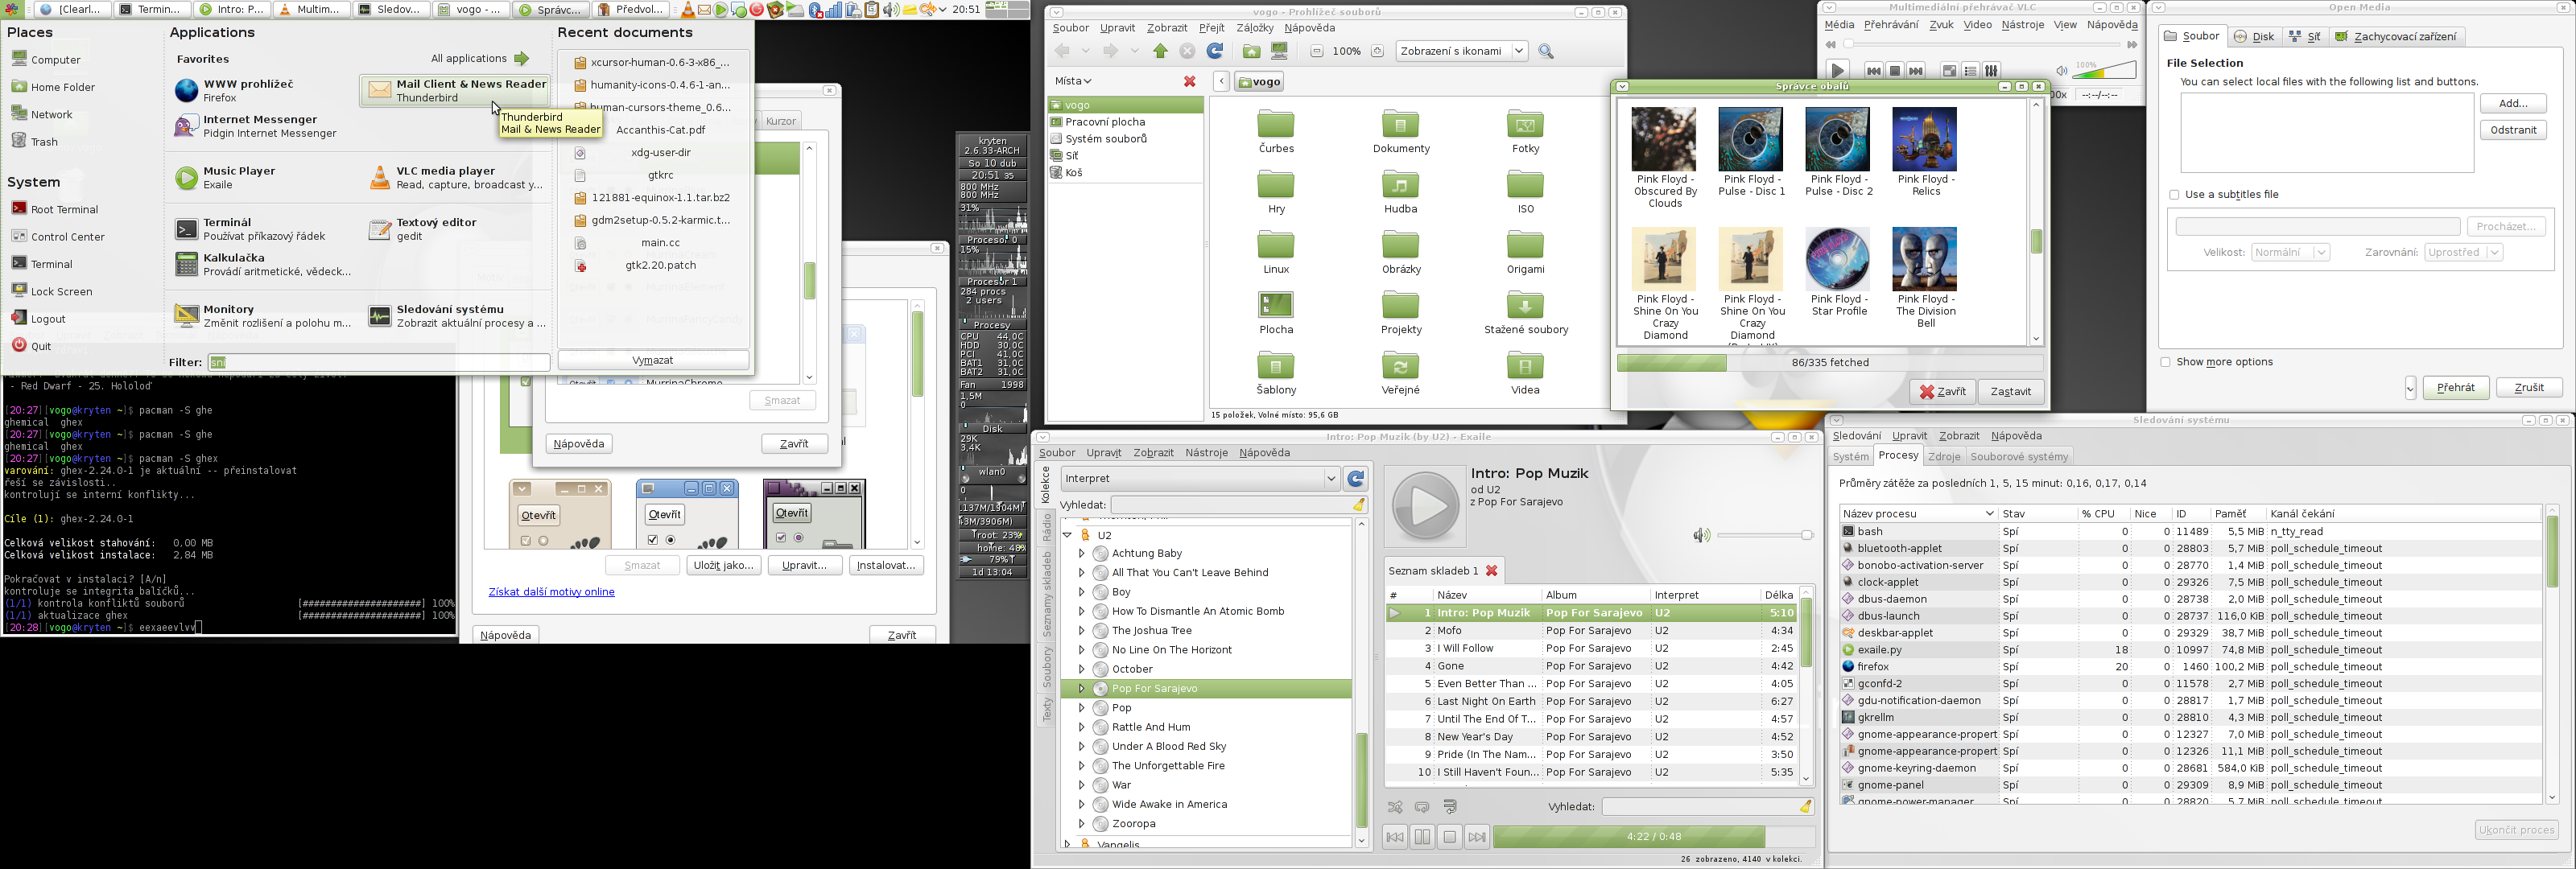Open Přehrávání menu in VLC
This screenshot has width=2576, height=869.
(x=1890, y=25)
